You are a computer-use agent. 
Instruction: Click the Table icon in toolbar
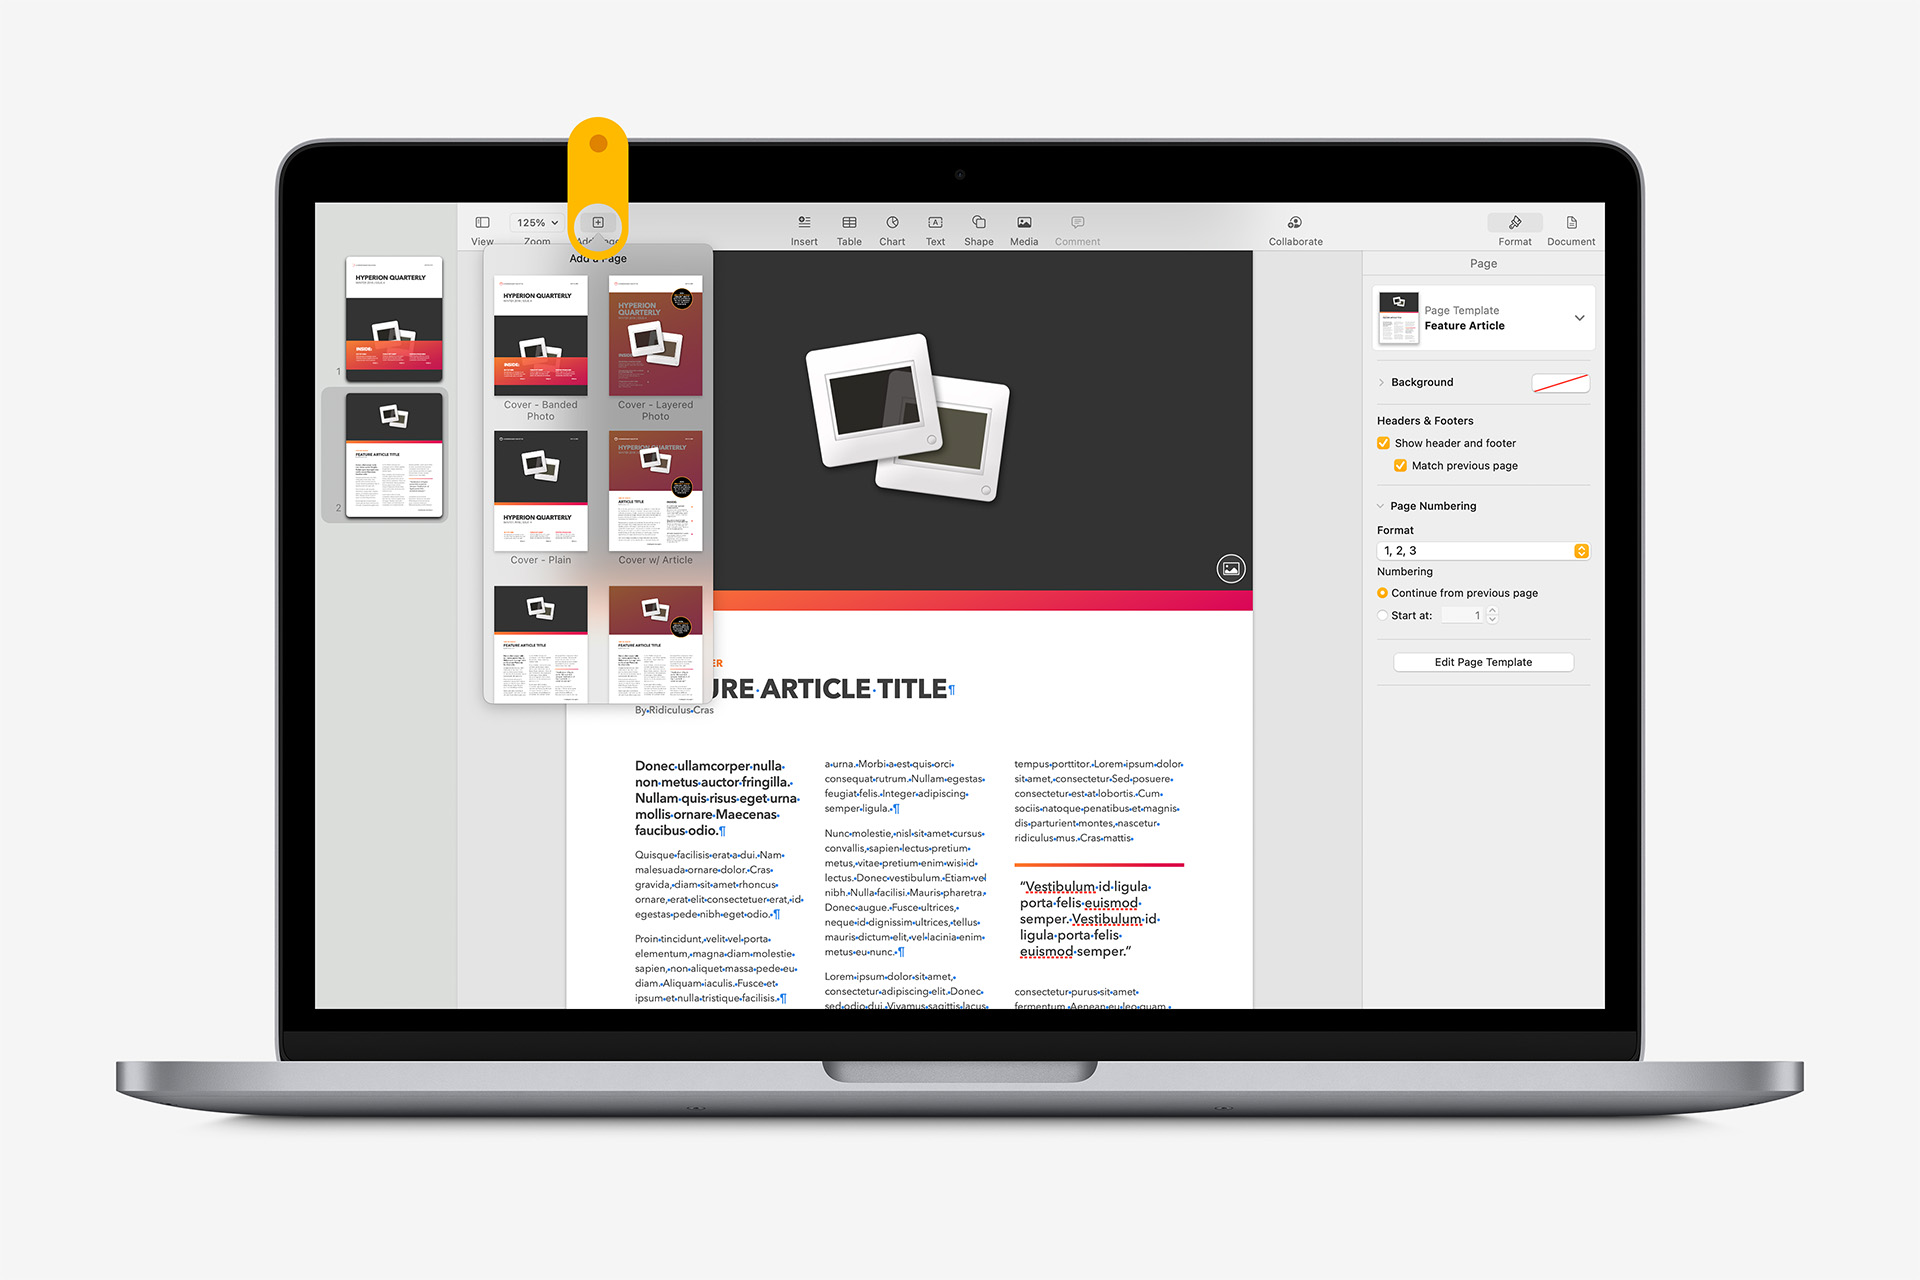pyautogui.click(x=849, y=226)
